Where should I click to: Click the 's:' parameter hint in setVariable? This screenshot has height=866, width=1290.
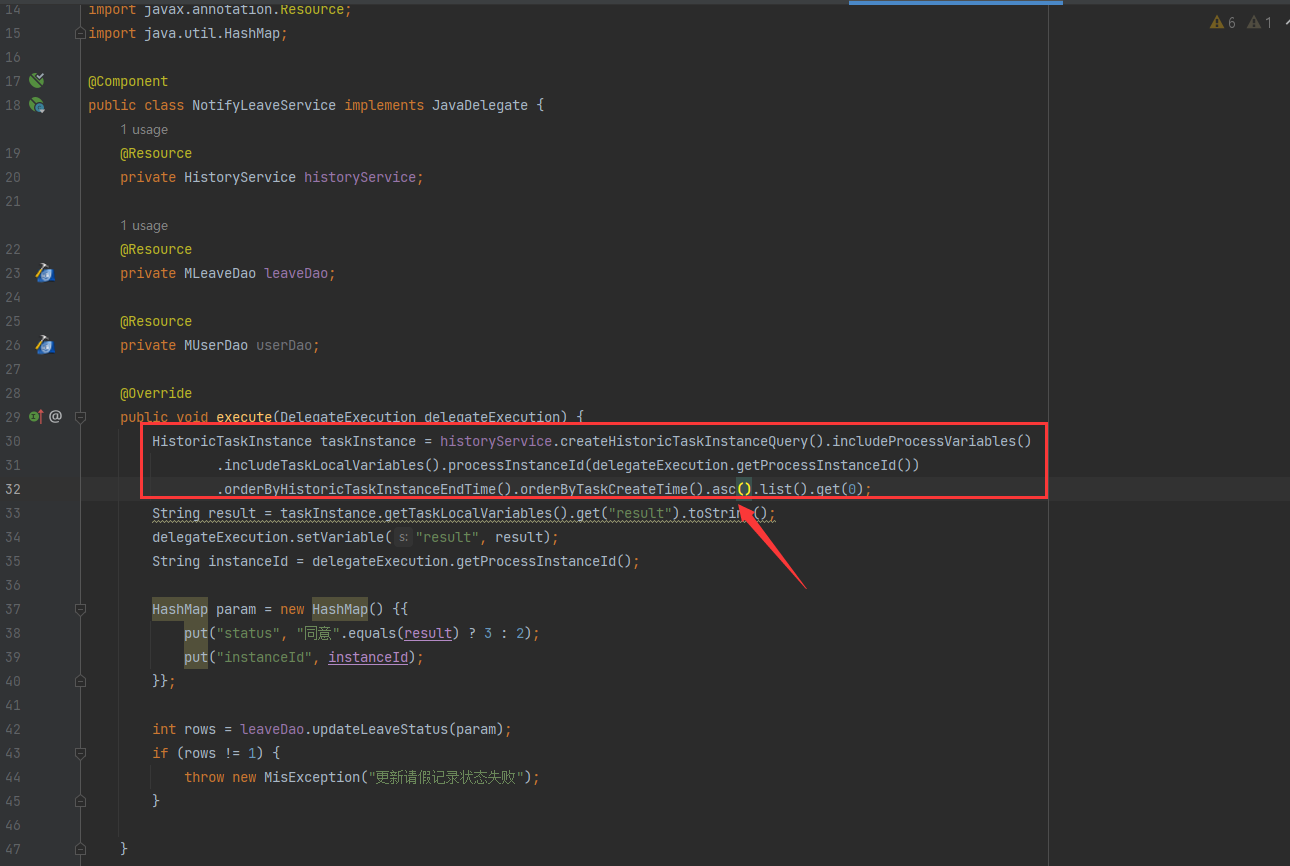pyautogui.click(x=404, y=537)
